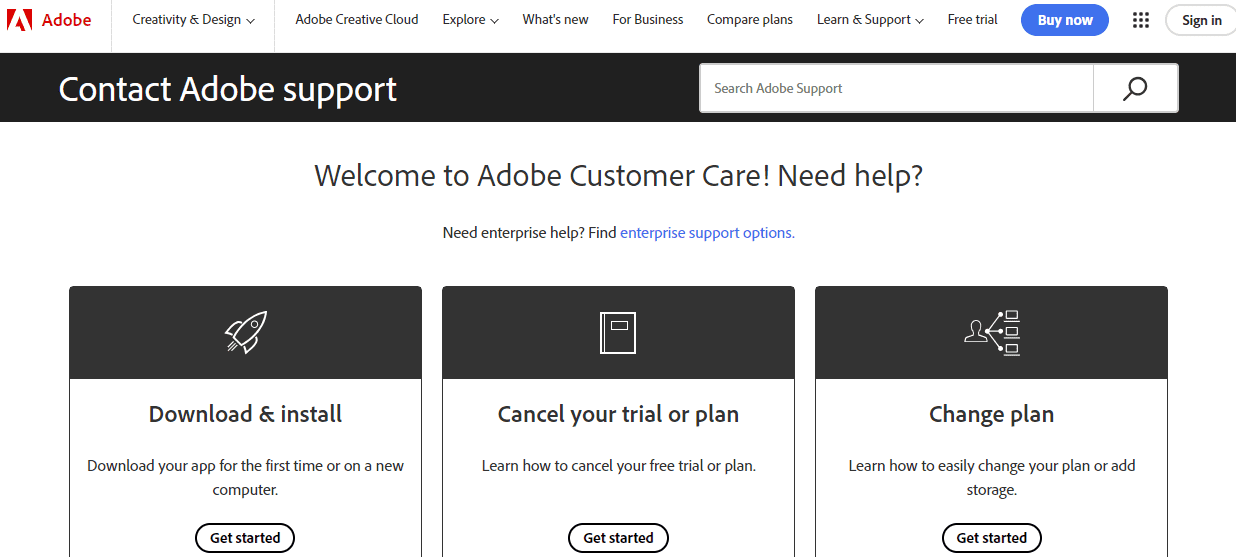The height and width of the screenshot is (557, 1236).
Task: Click Get started under Cancel your trial or plan
Action: [618, 538]
